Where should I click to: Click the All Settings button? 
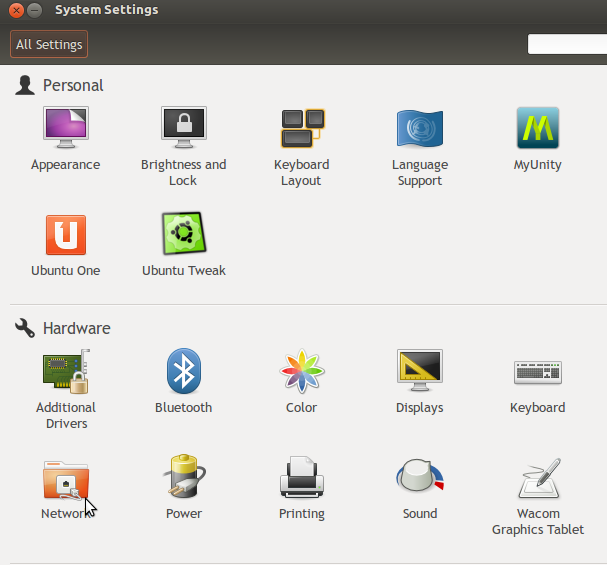[49, 44]
